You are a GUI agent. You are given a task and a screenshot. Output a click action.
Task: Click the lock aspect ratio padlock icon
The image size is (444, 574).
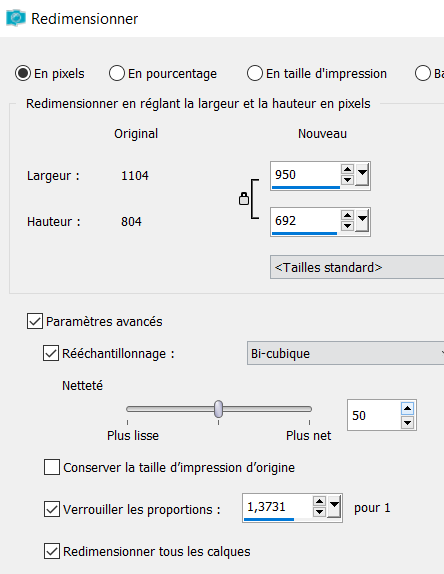point(244,199)
